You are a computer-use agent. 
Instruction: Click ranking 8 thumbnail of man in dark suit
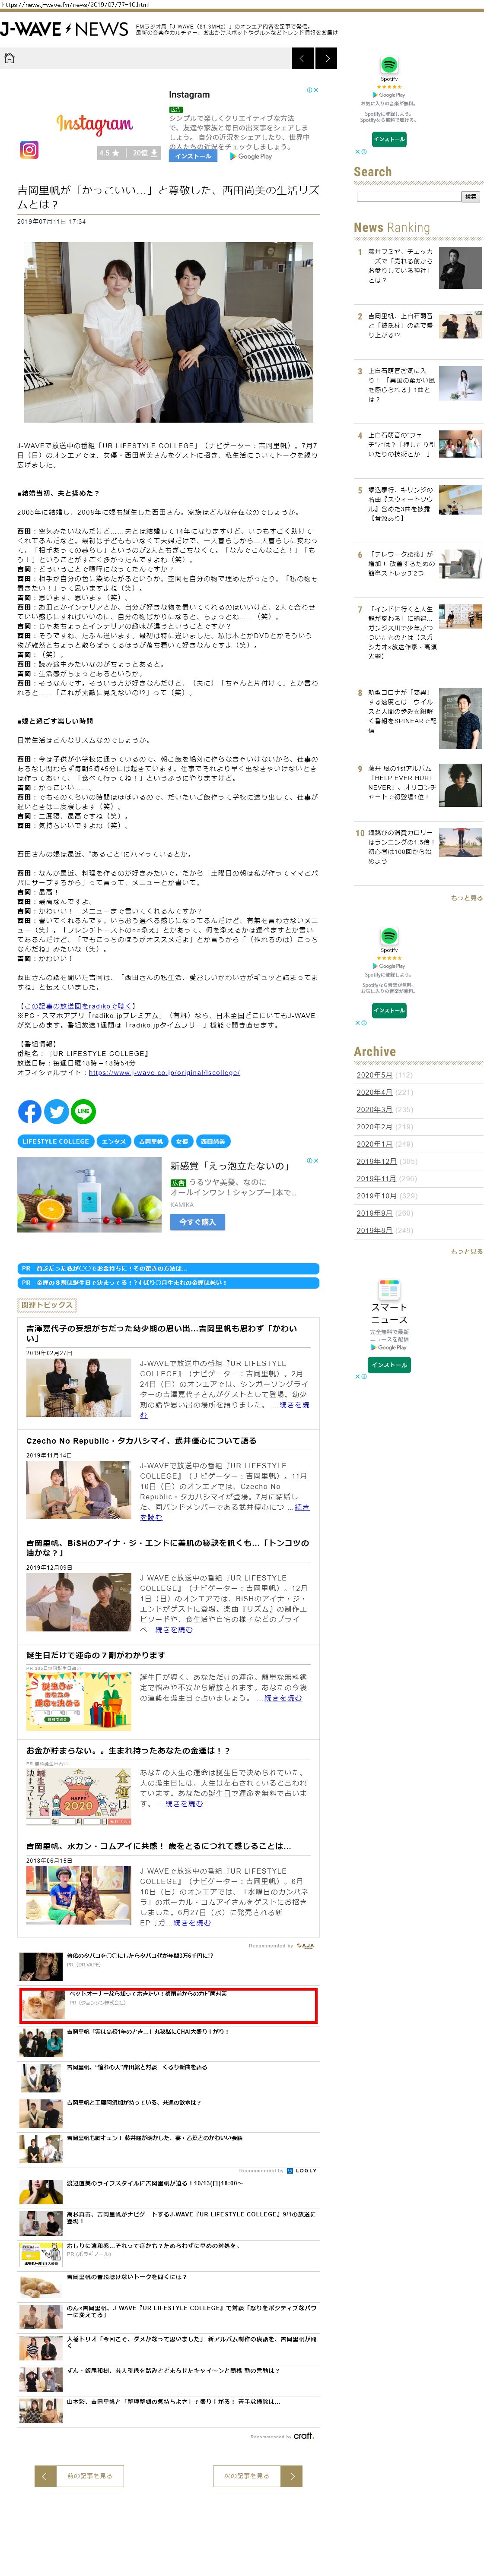click(460, 717)
